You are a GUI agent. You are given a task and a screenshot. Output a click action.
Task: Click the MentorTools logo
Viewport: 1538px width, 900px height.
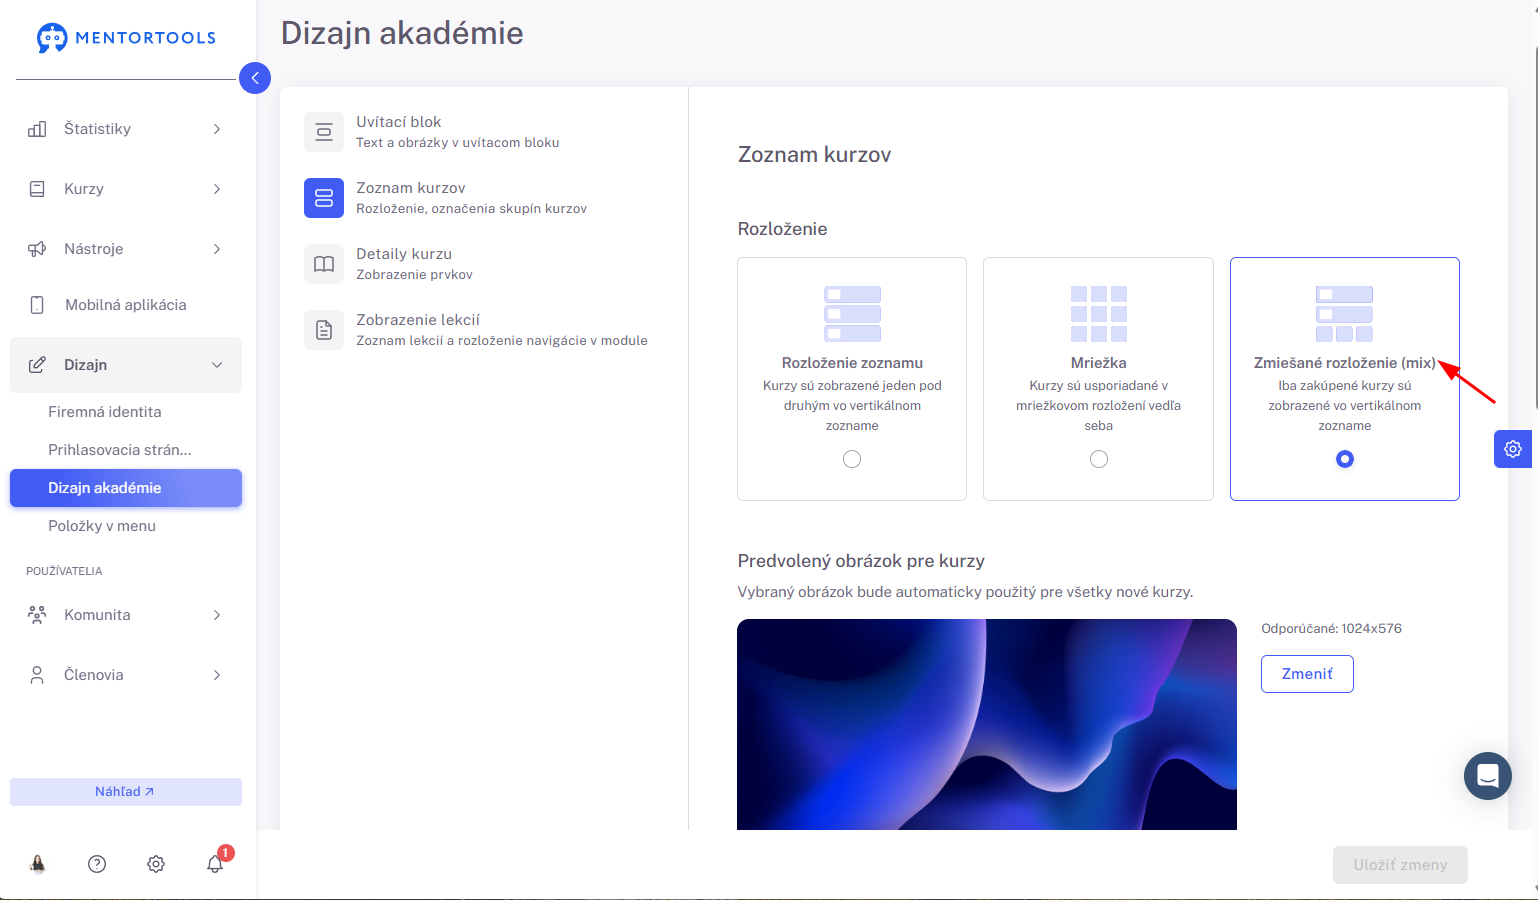pyautogui.click(x=126, y=38)
